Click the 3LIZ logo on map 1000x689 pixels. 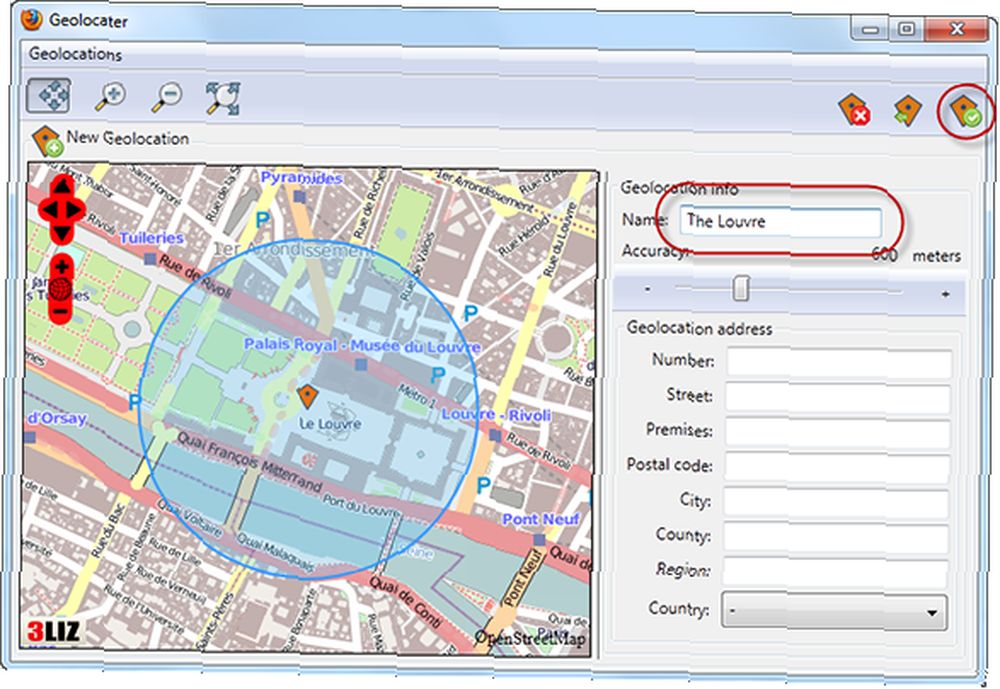54,632
